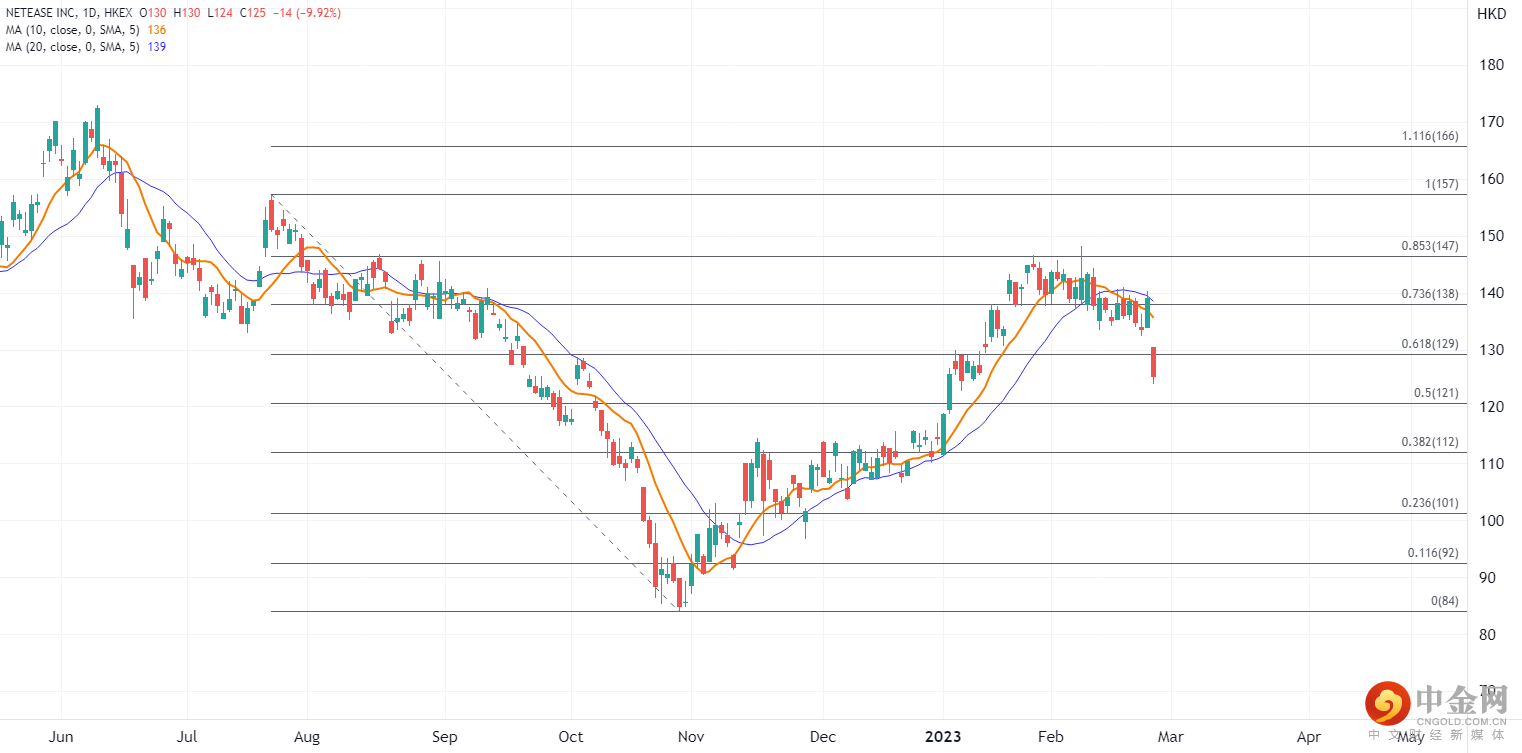Click the 0(84) Fibonacci base label
The height and width of the screenshot is (753, 1522).
(1445, 601)
